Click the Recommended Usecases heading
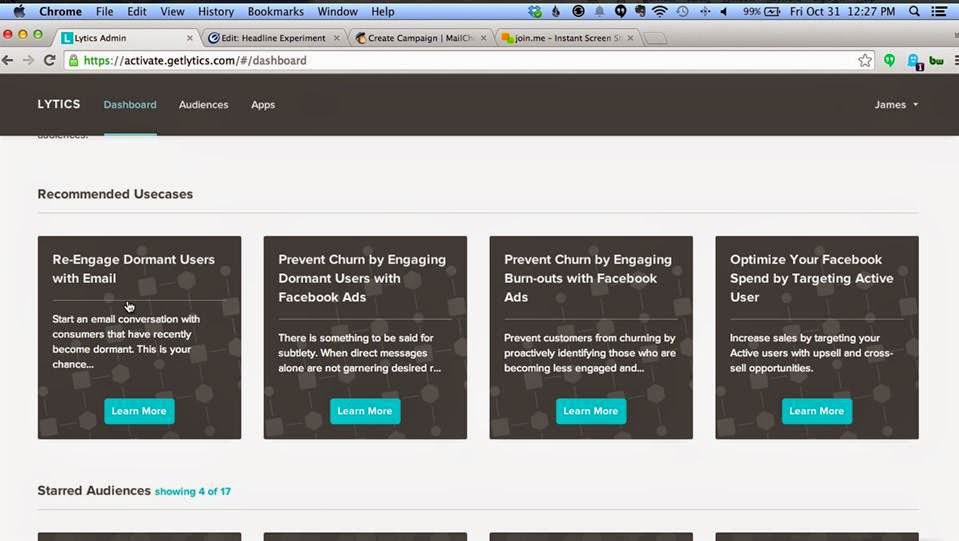 pyautogui.click(x=115, y=194)
